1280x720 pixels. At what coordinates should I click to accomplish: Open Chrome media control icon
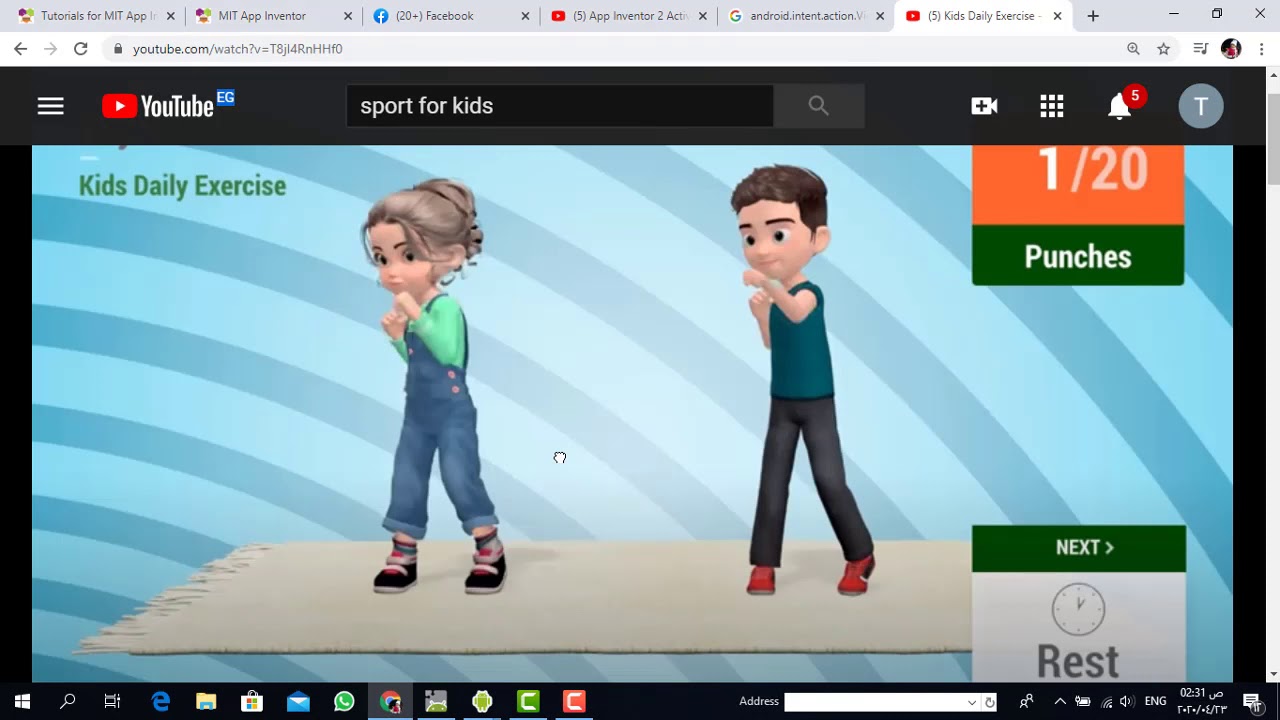[1201, 49]
